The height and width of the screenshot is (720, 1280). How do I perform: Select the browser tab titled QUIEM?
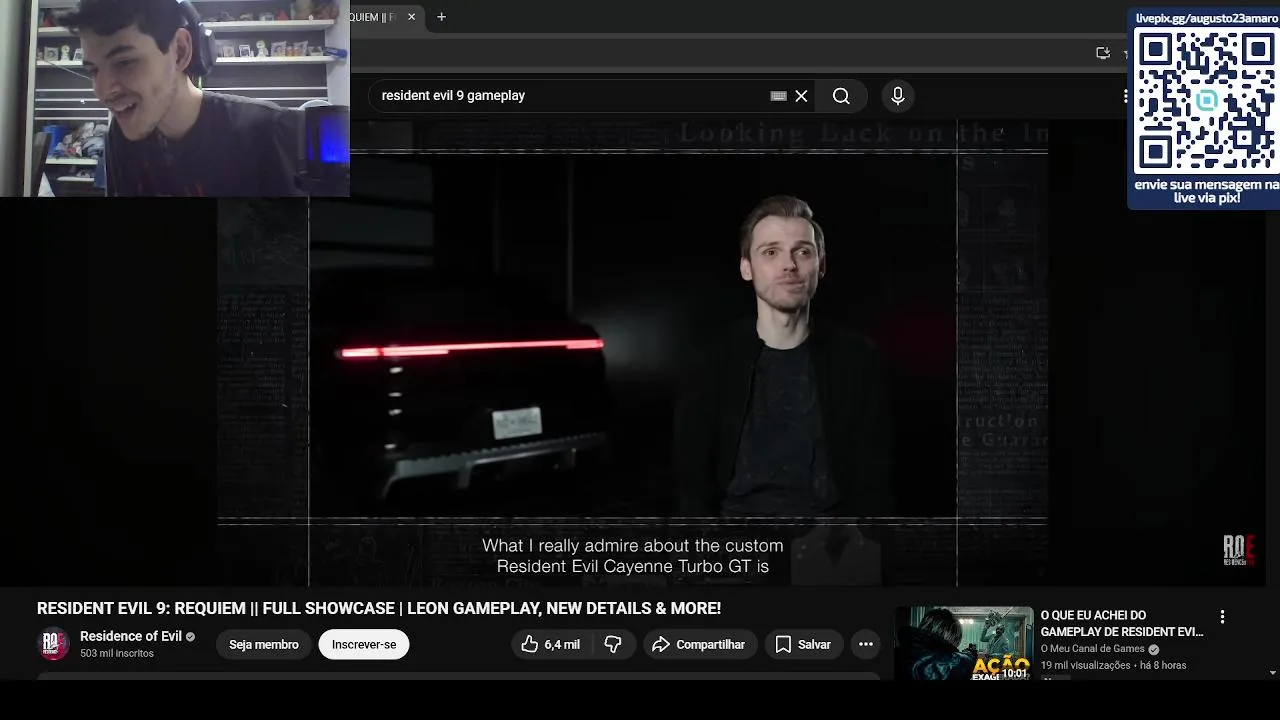click(385, 17)
